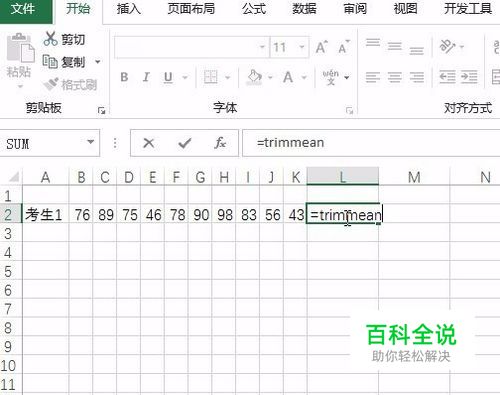Click the Fill Color bucket icon

point(254,77)
